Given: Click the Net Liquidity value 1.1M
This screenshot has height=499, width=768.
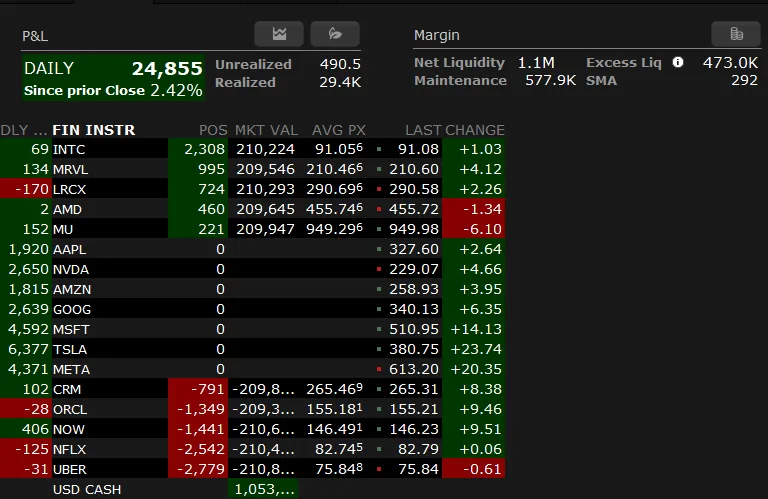Looking at the screenshot, I should coord(536,63).
